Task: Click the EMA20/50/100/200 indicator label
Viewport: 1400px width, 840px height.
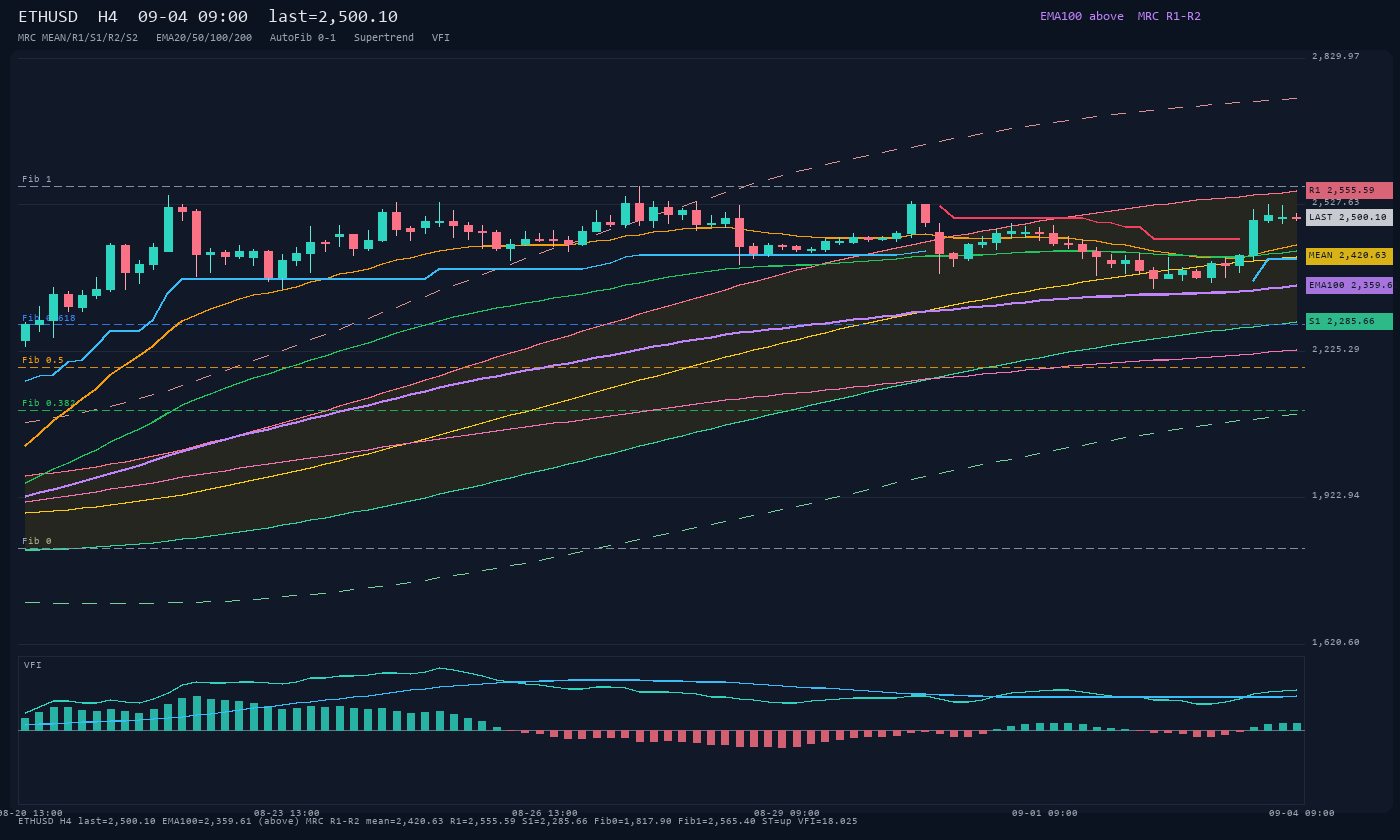Action: [204, 38]
